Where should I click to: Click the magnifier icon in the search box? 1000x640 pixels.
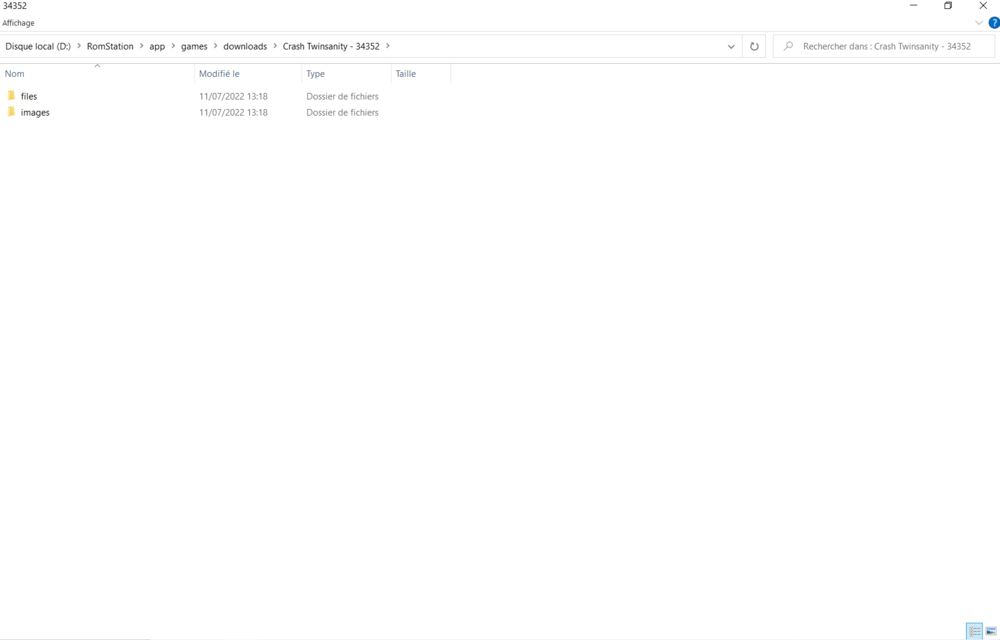click(788, 46)
